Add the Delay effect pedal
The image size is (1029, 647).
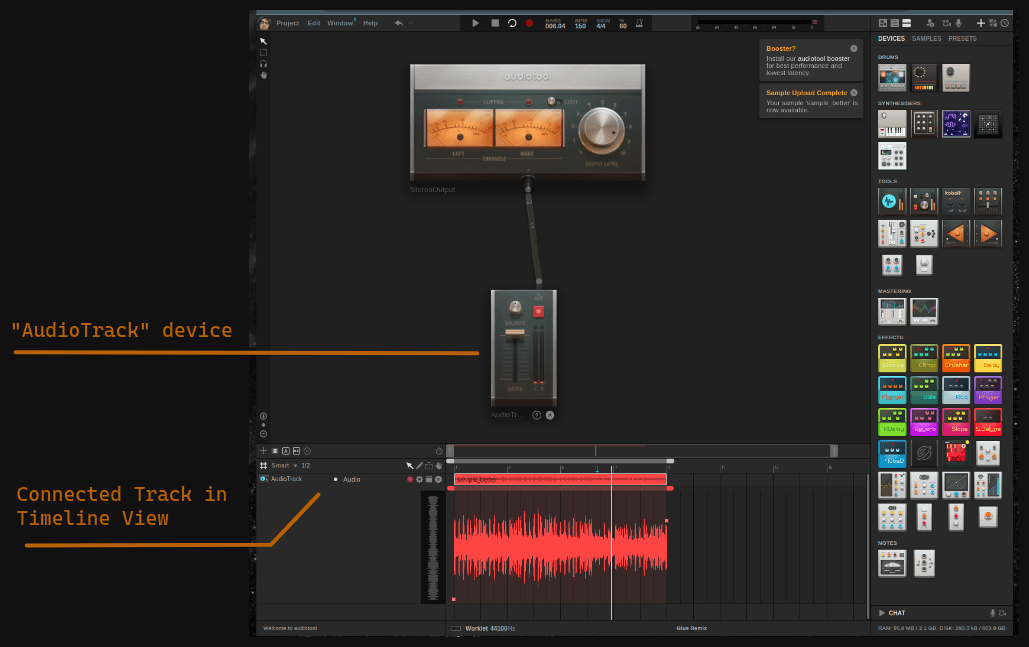click(988, 358)
